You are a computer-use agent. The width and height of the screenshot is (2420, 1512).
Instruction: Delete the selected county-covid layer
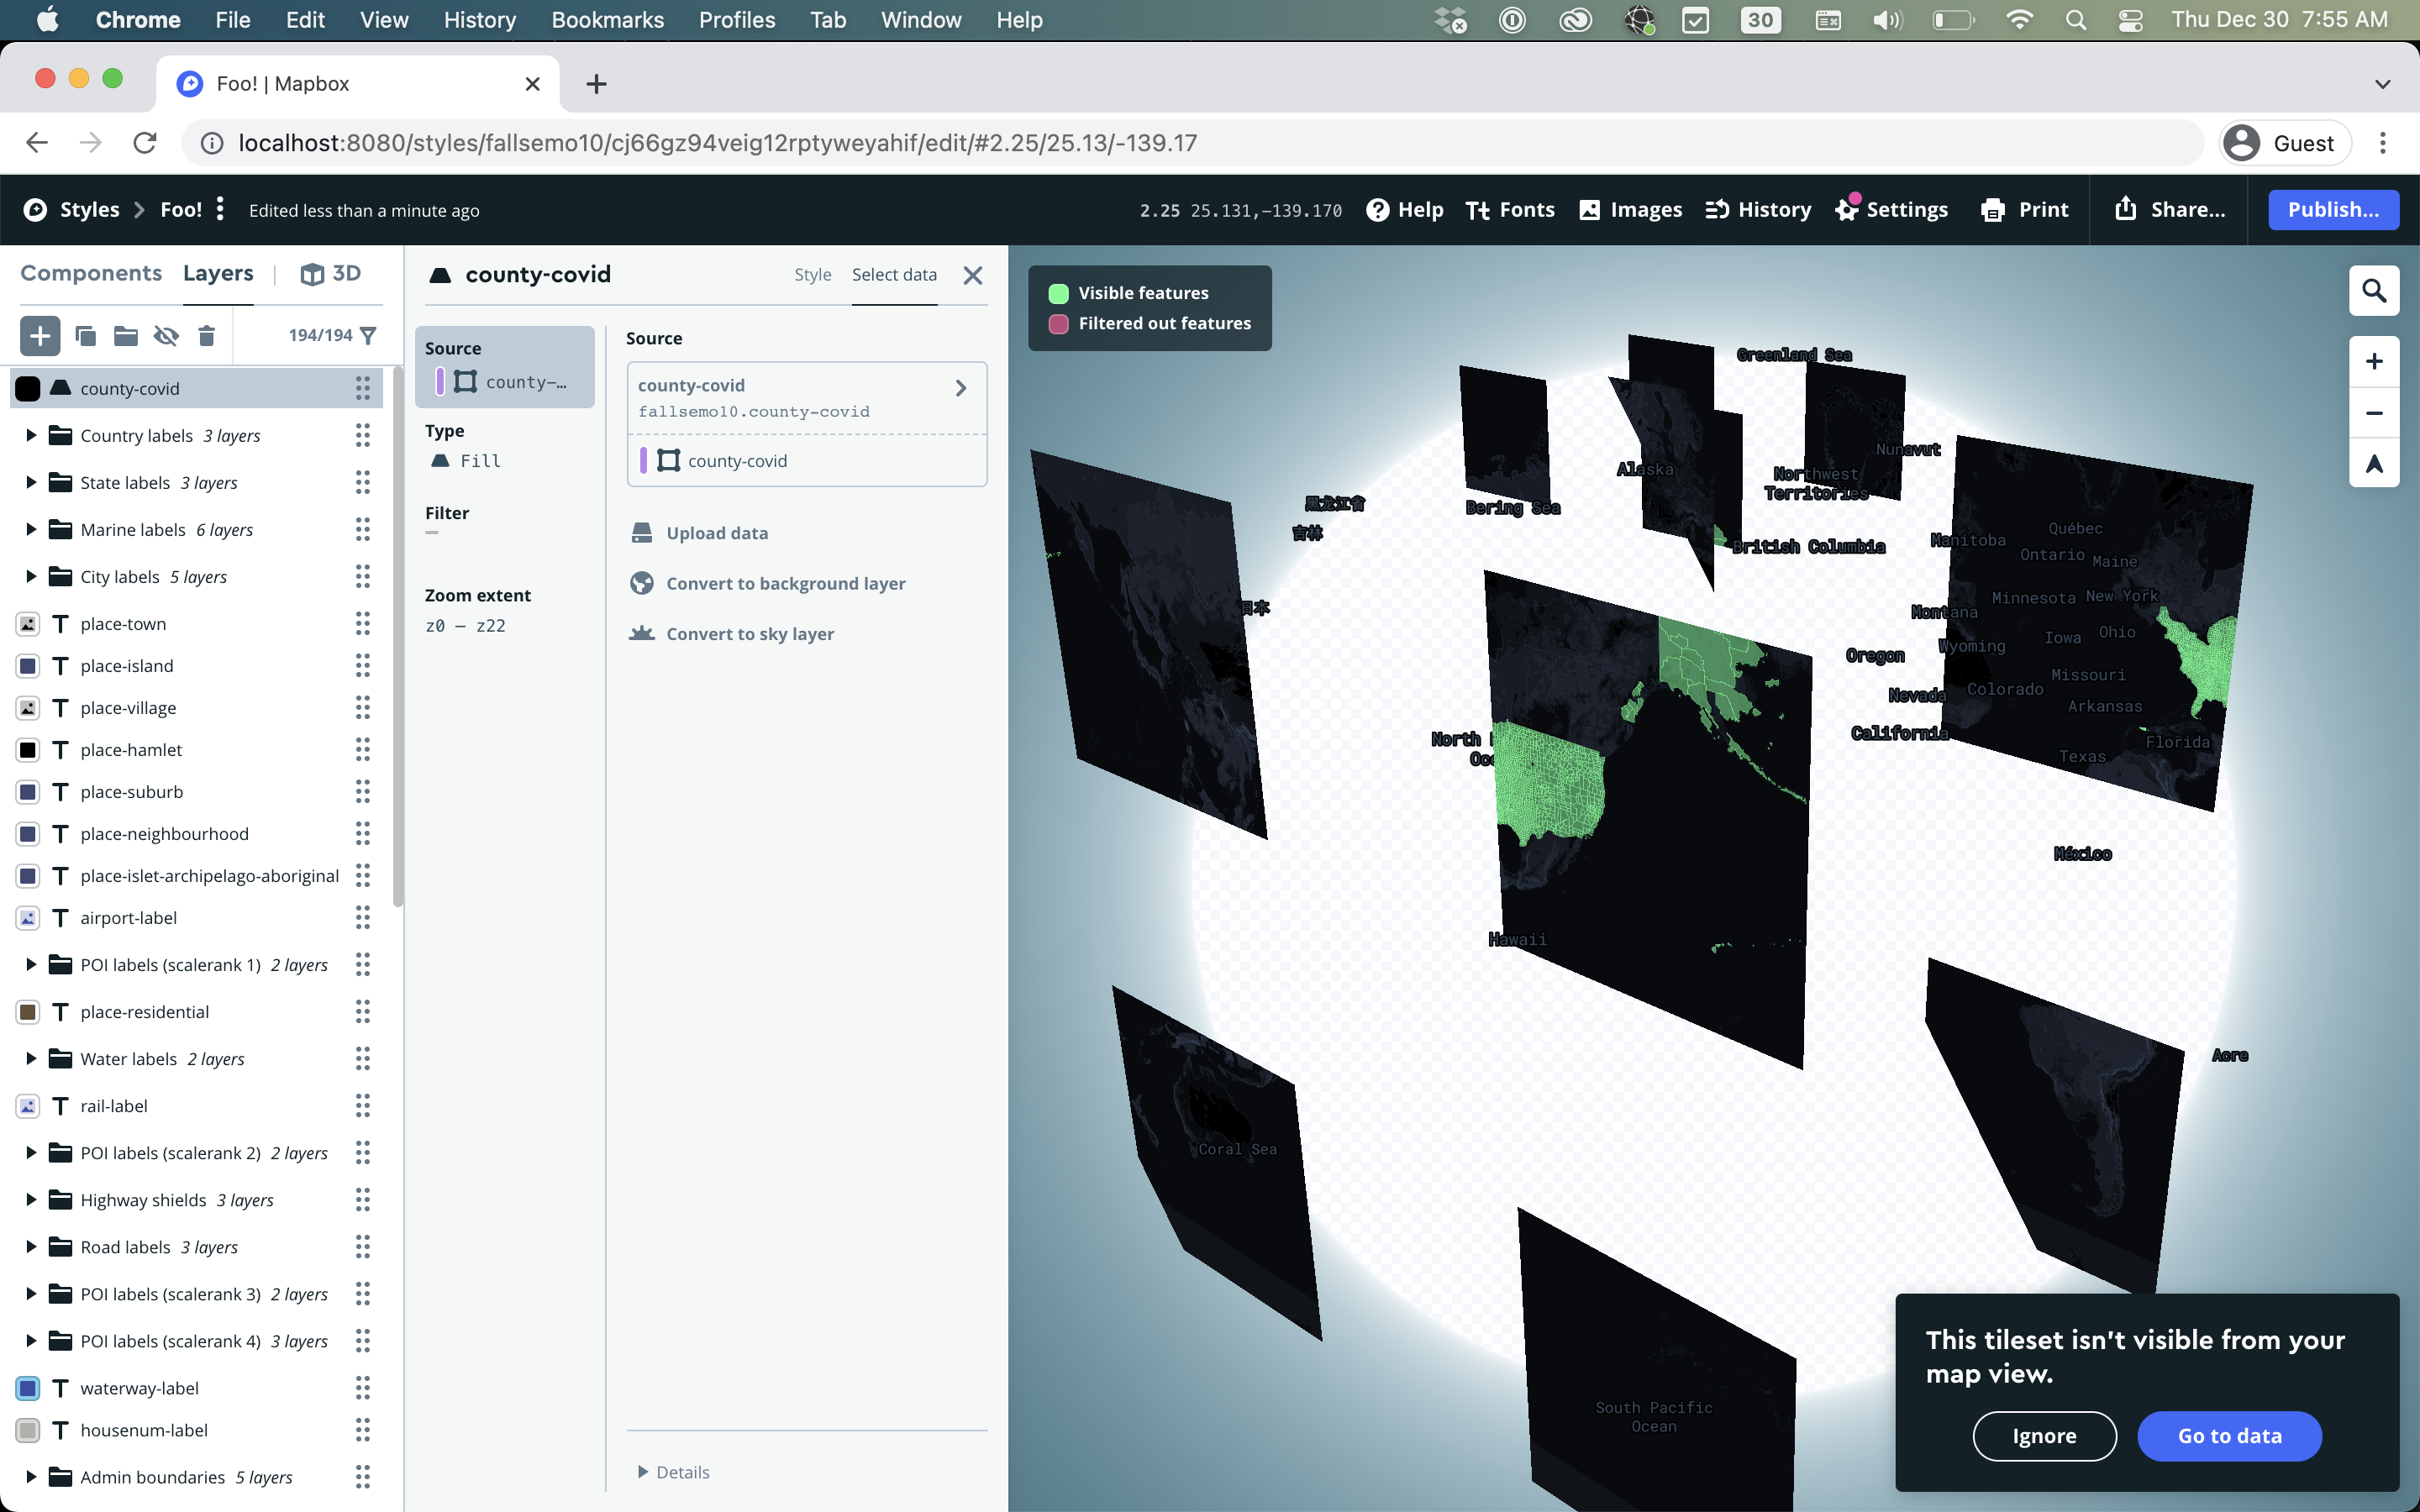tap(207, 335)
